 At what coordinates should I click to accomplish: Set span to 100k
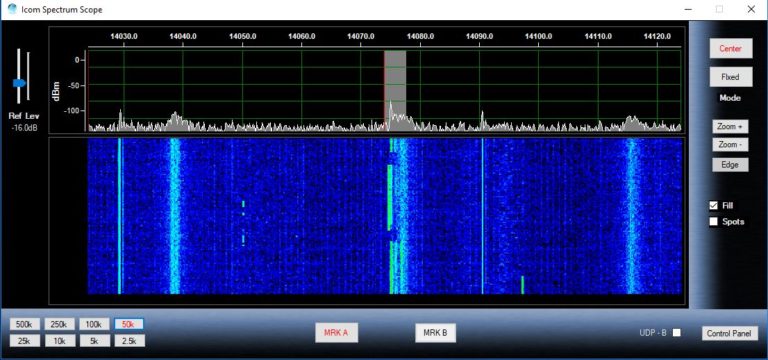pos(94,324)
